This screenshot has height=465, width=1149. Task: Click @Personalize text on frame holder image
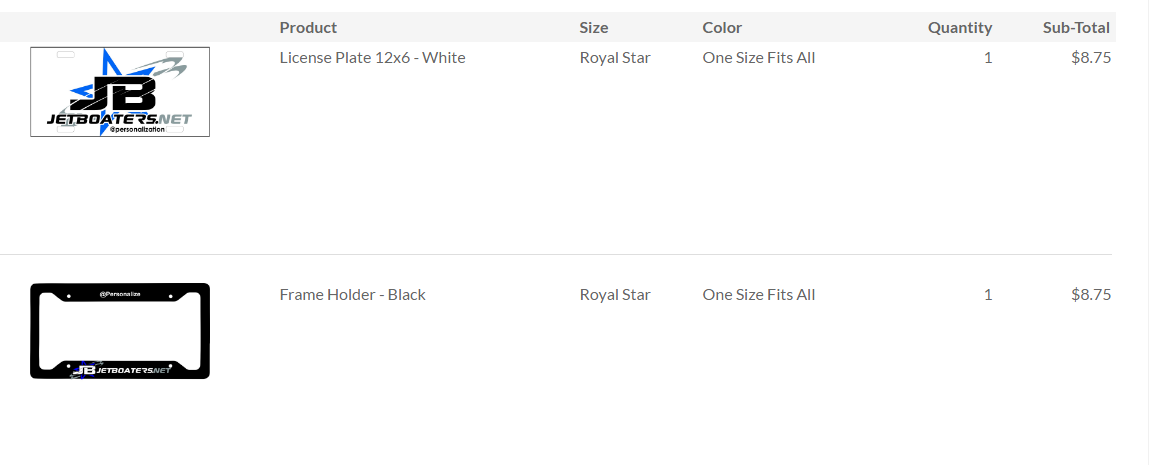119,294
